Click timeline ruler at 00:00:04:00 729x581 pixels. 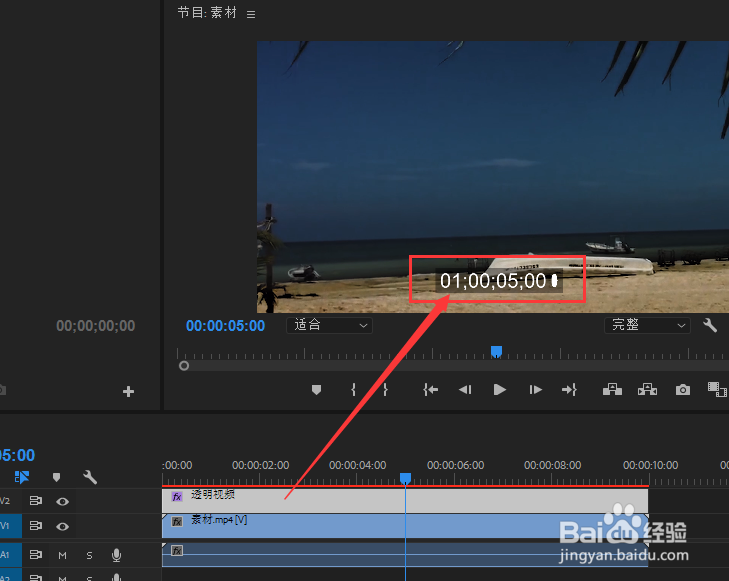point(358,465)
